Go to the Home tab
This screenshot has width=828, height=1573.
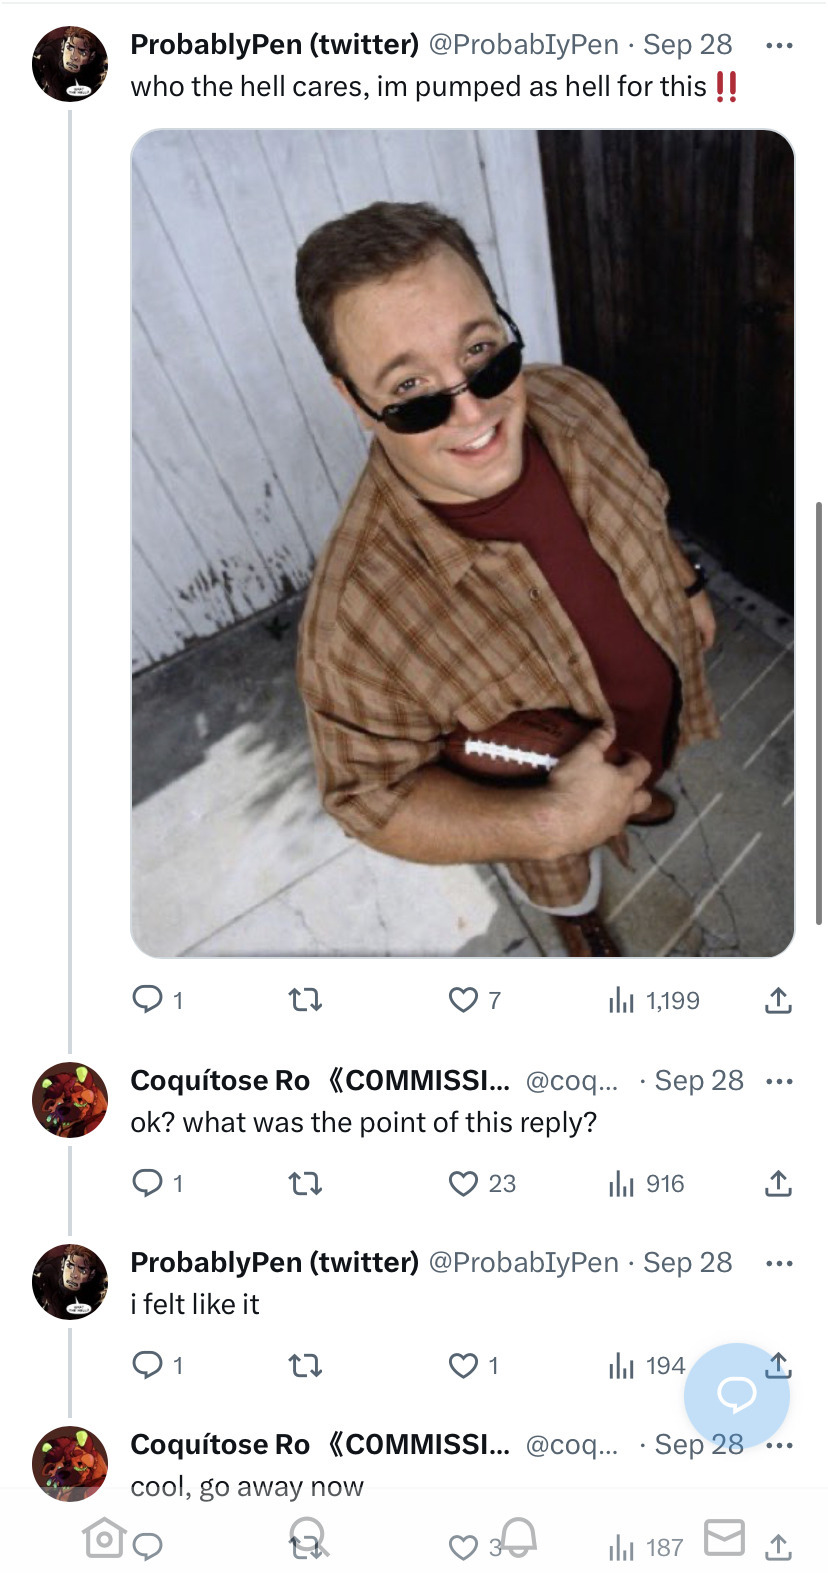104,1537
